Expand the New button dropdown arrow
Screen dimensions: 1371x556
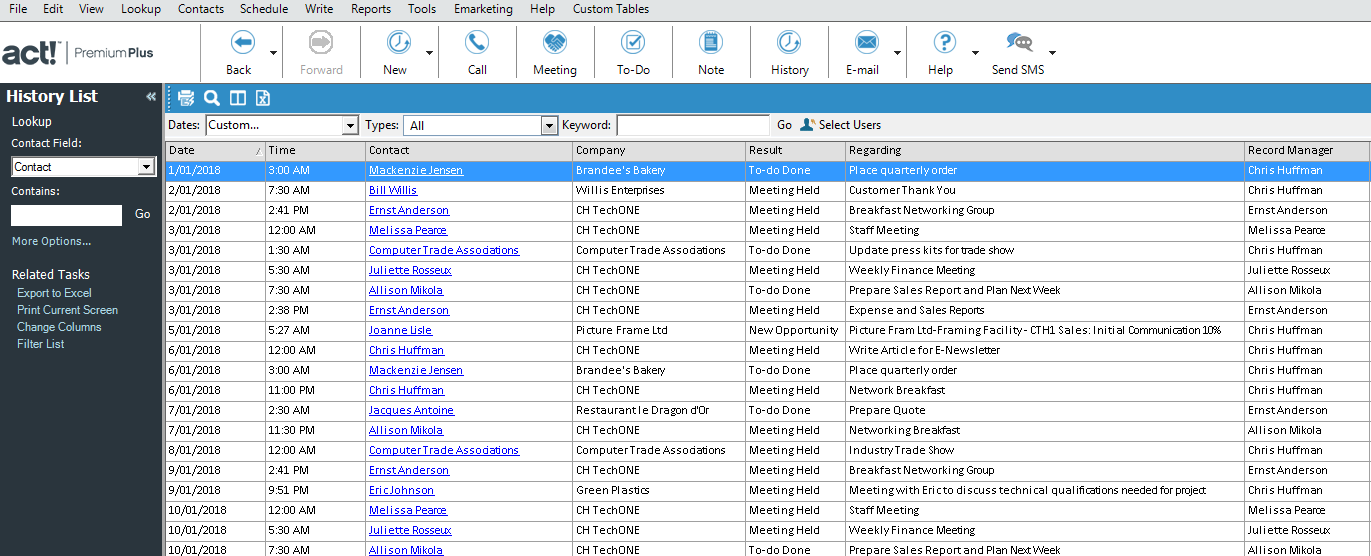pyautogui.click(x=429, y=53)
